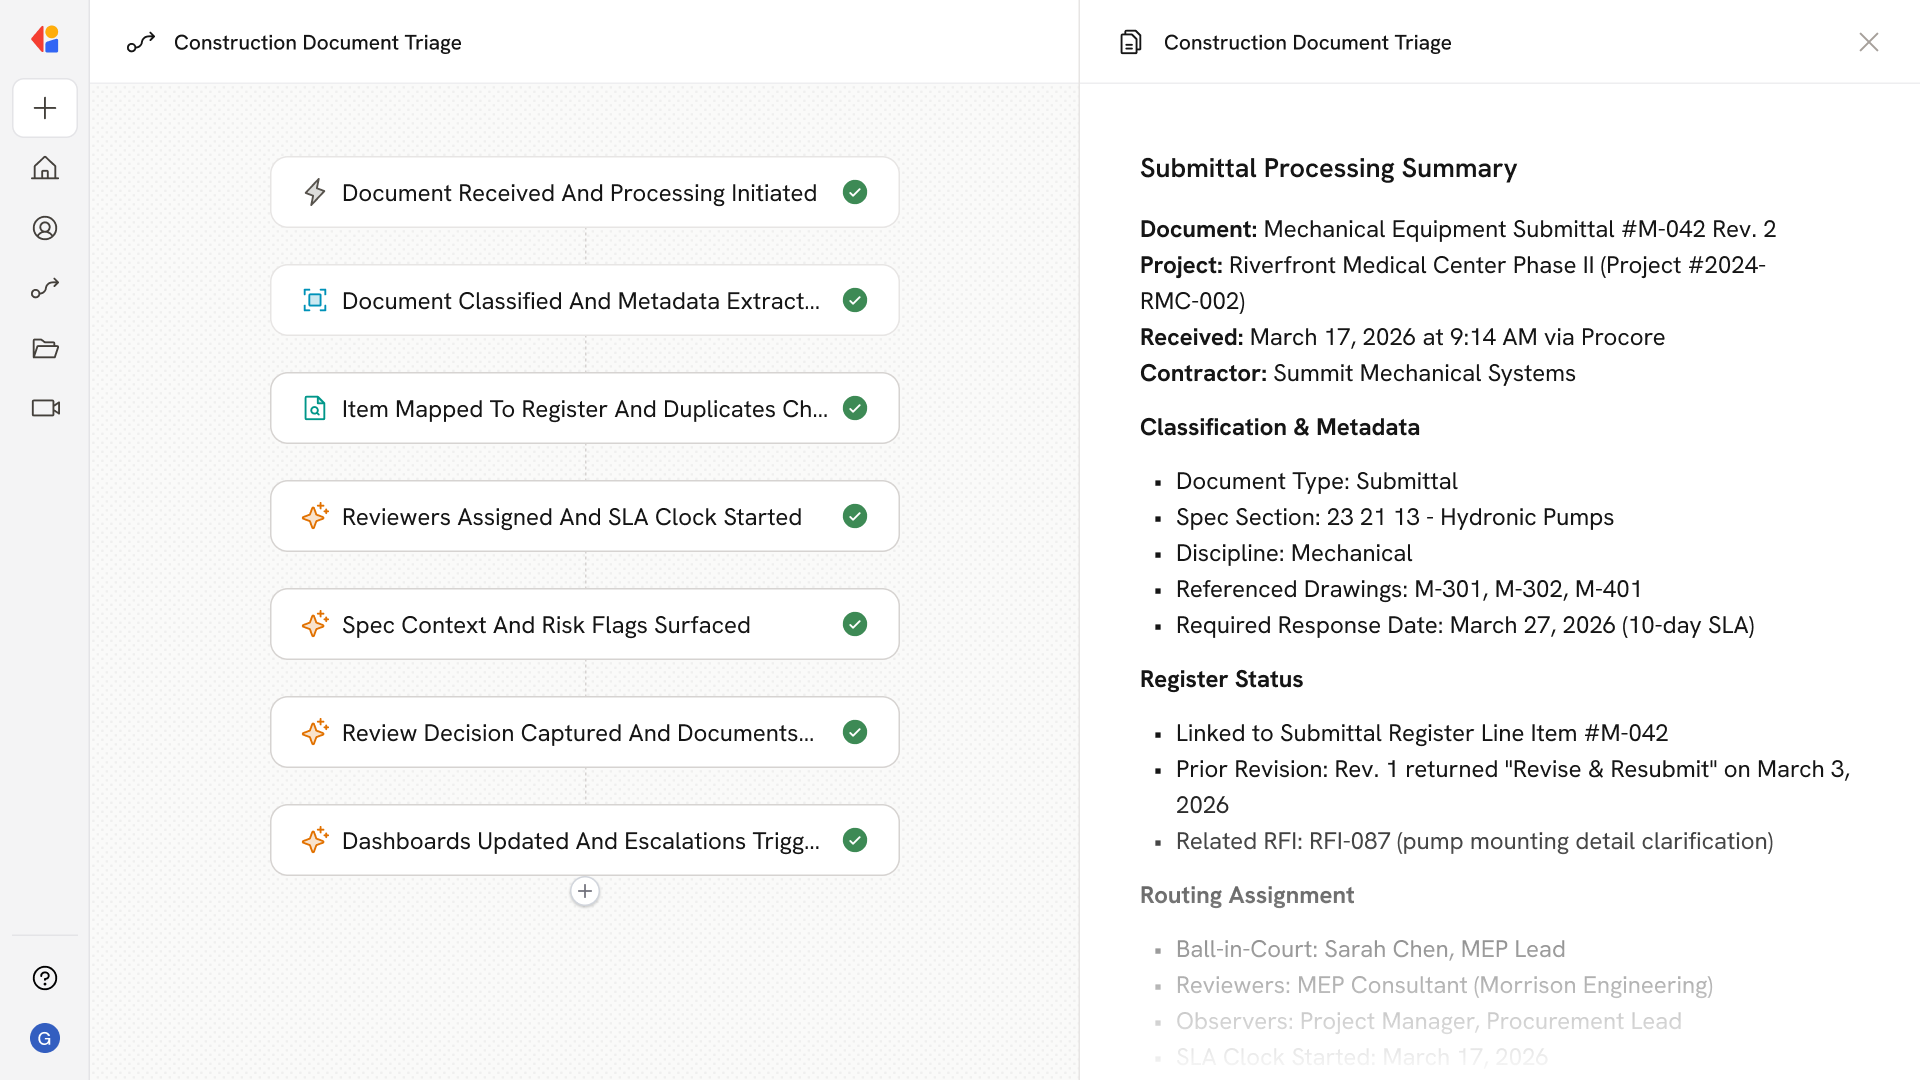Open the workflows route icon in sidebar
Screen dimensions: 1920x1080
coord(45,288)
